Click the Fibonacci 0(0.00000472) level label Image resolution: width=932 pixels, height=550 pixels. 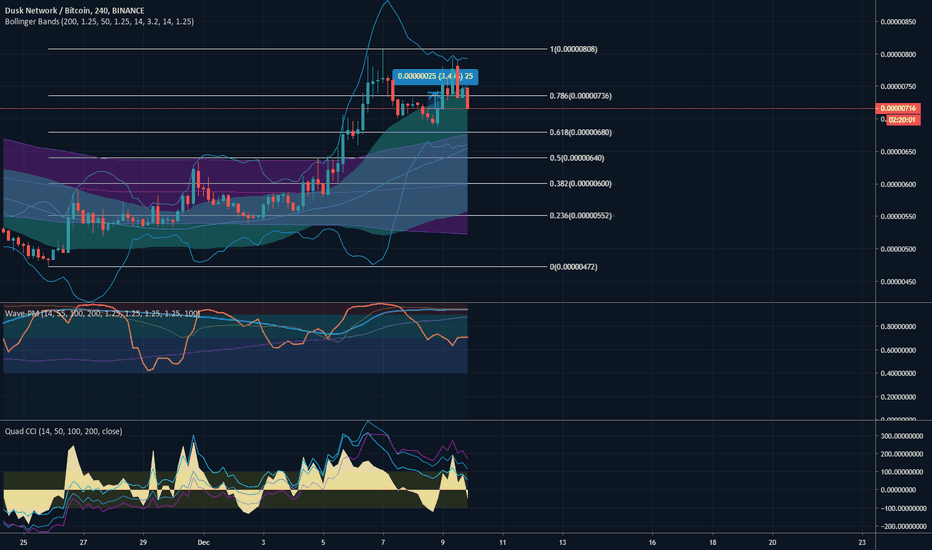(574, 267)
